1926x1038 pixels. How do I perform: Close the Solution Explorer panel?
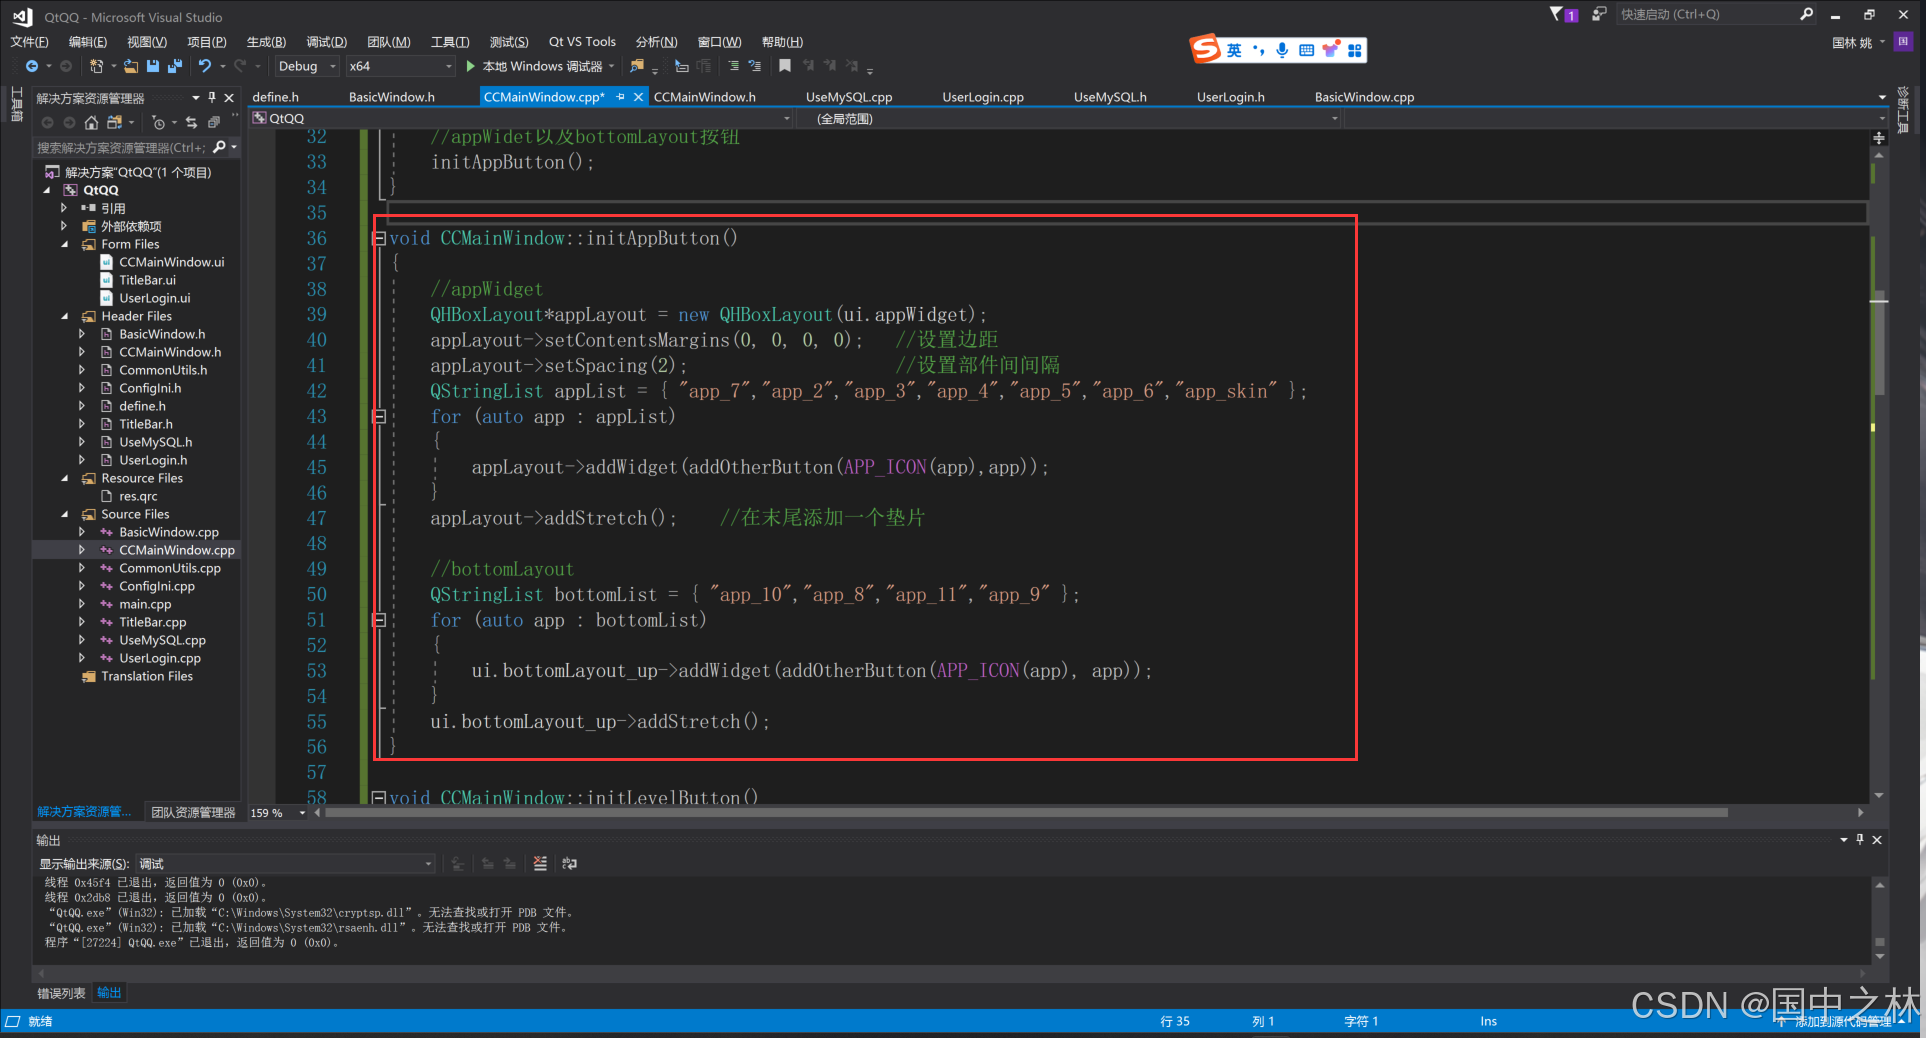(229, 98)
